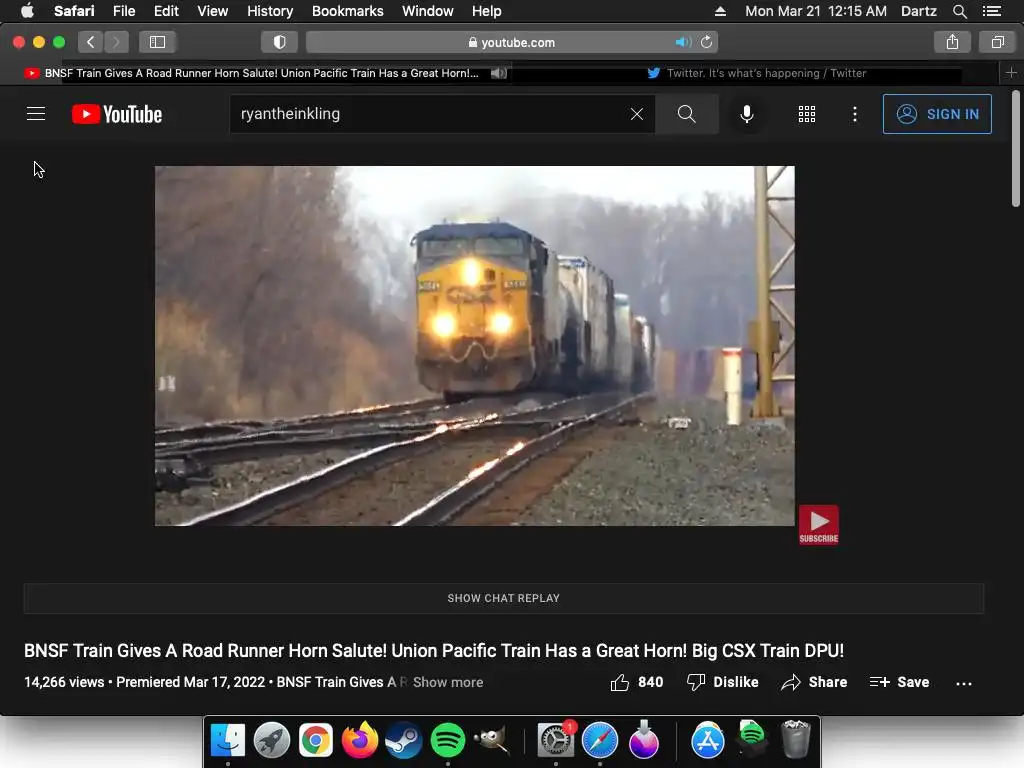1024x768 pixels.
Task: Open the App Store from the Dock
Action: tap(708, 740)
